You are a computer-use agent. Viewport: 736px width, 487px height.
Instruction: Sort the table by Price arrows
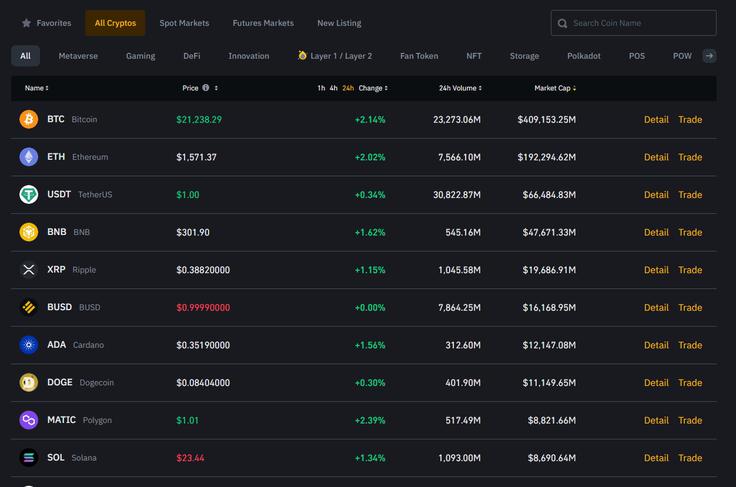point(216,88)
